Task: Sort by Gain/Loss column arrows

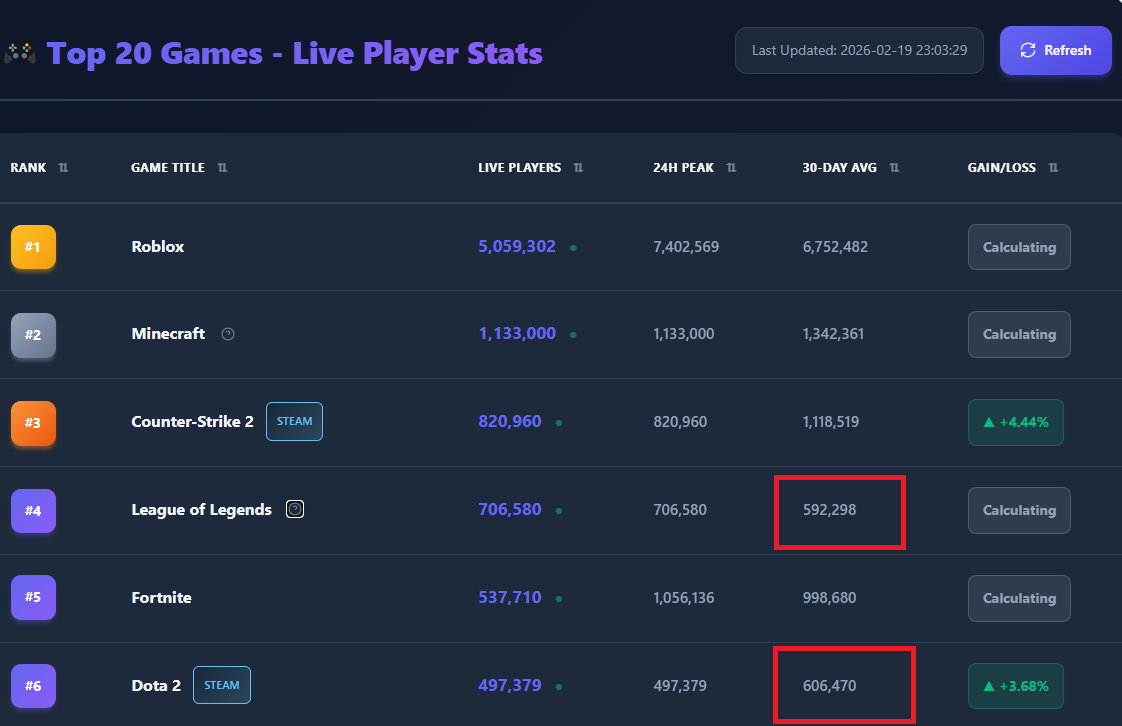Action: (x=1053, y=168)
